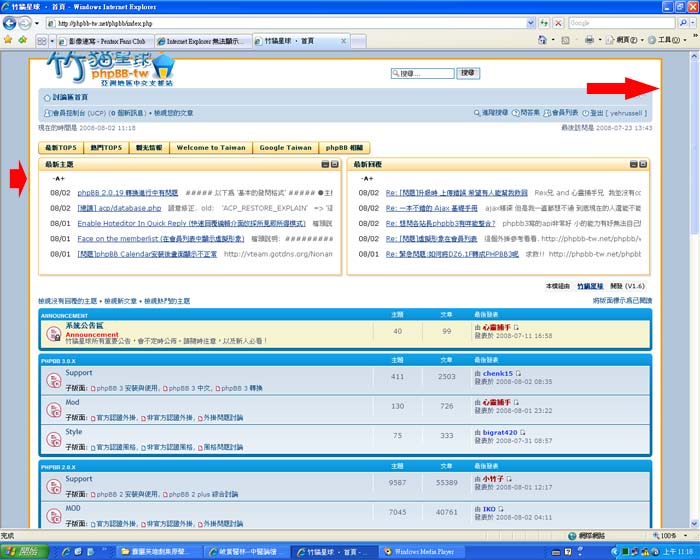Click the forum icon beside phpBB 3.0.X Mod
This screenshot has width=700, height=560.
click(x=54, y=410)
